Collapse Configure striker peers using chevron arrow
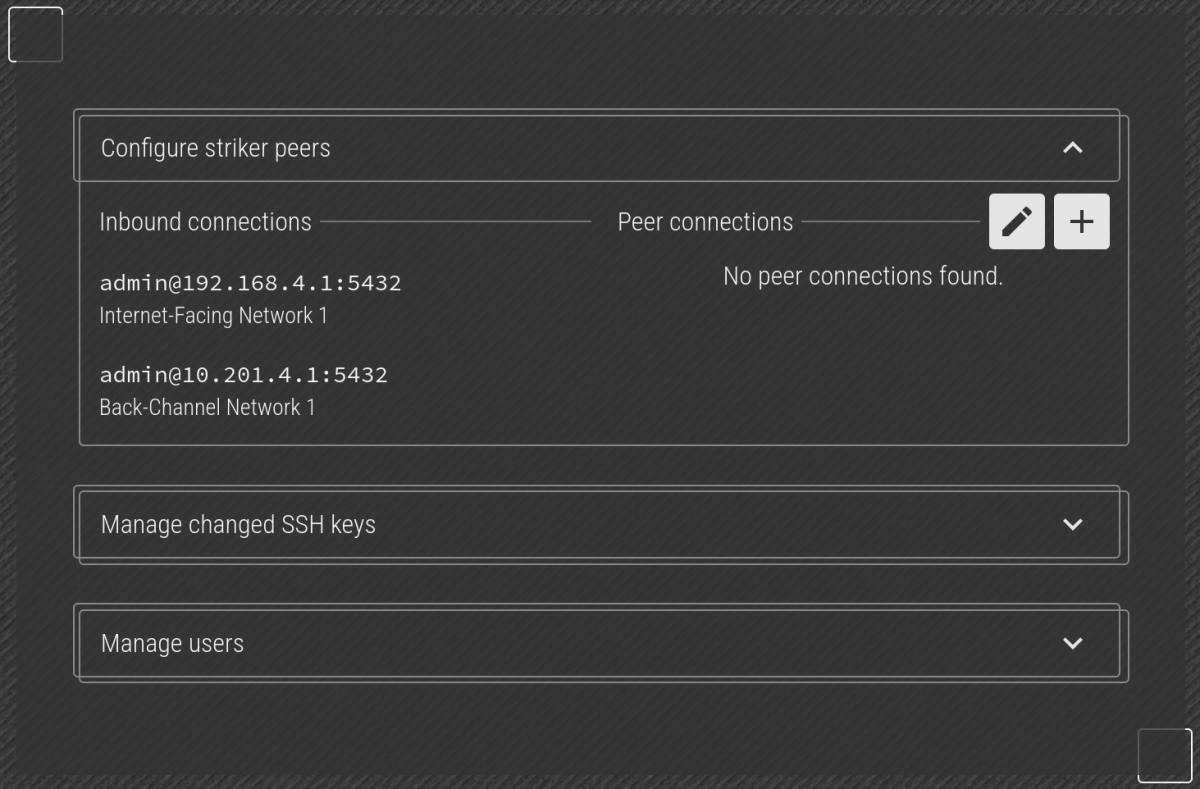The height and width of the screenshot is (789, 1200). (x=1072, y=148)
